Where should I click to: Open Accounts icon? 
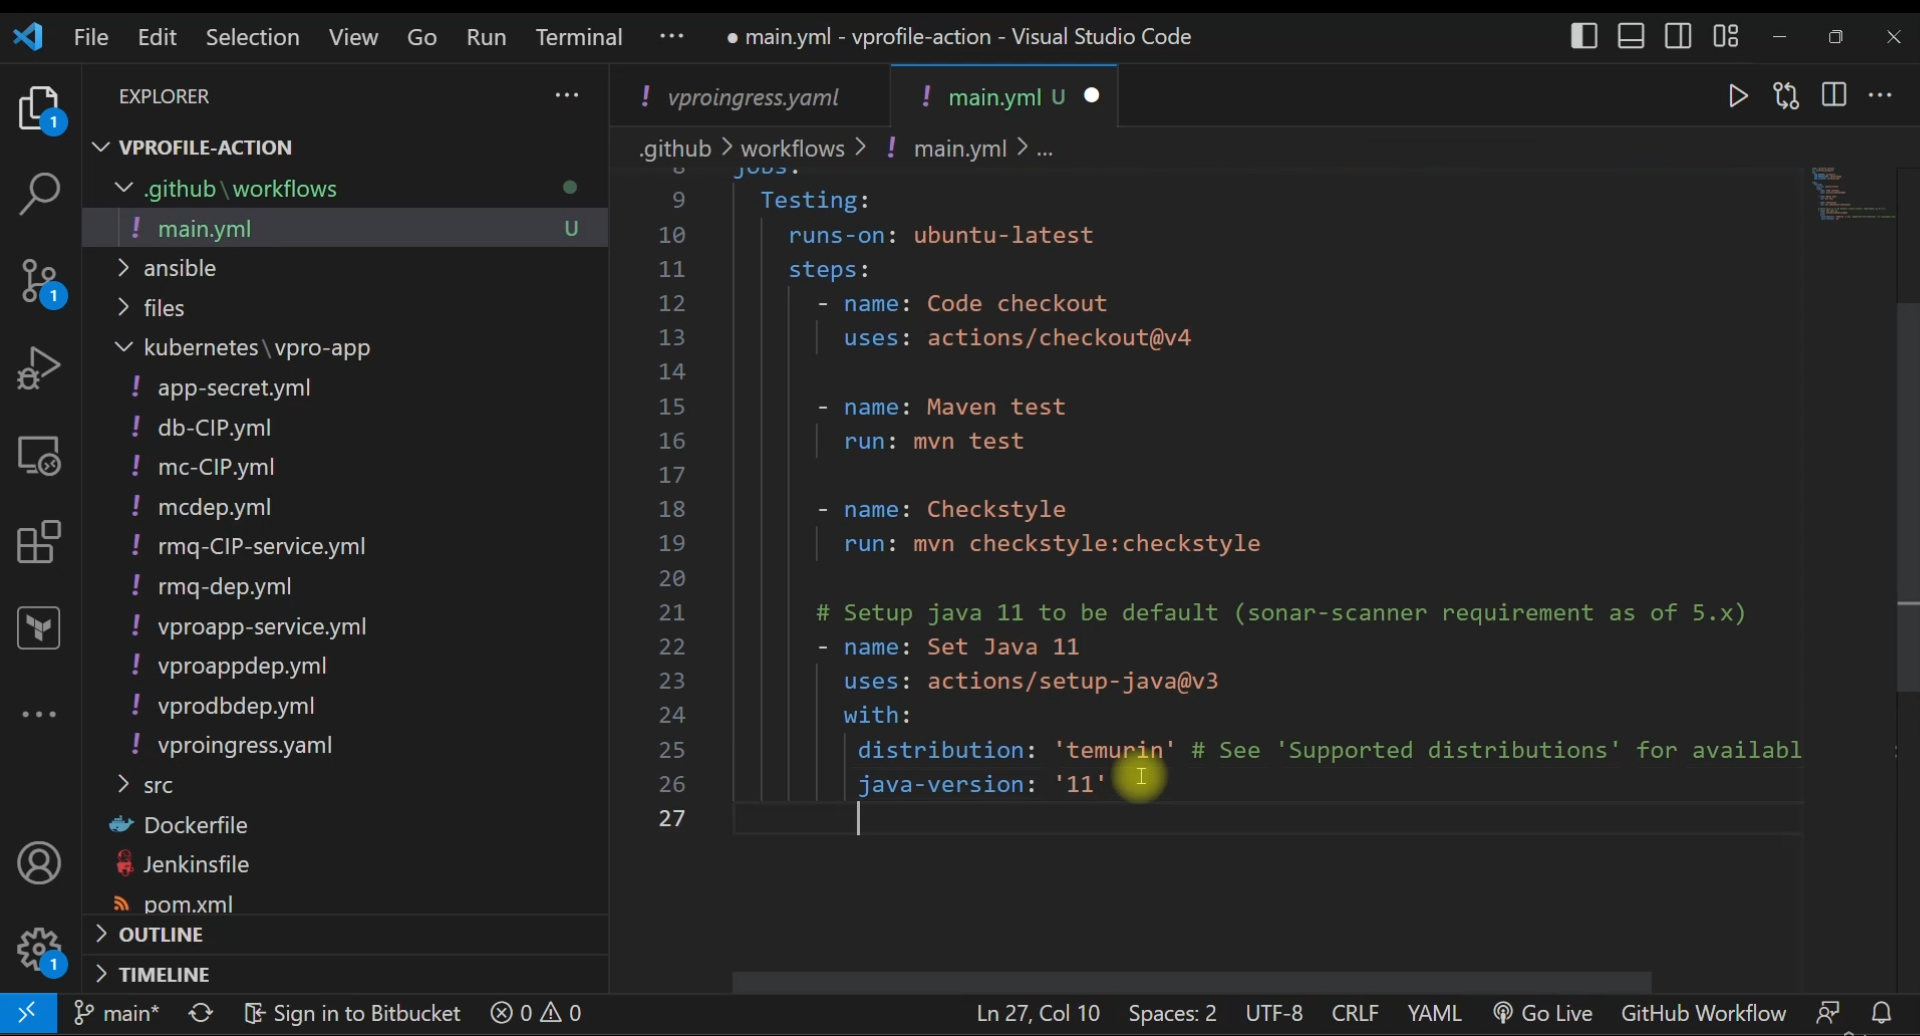40,864
